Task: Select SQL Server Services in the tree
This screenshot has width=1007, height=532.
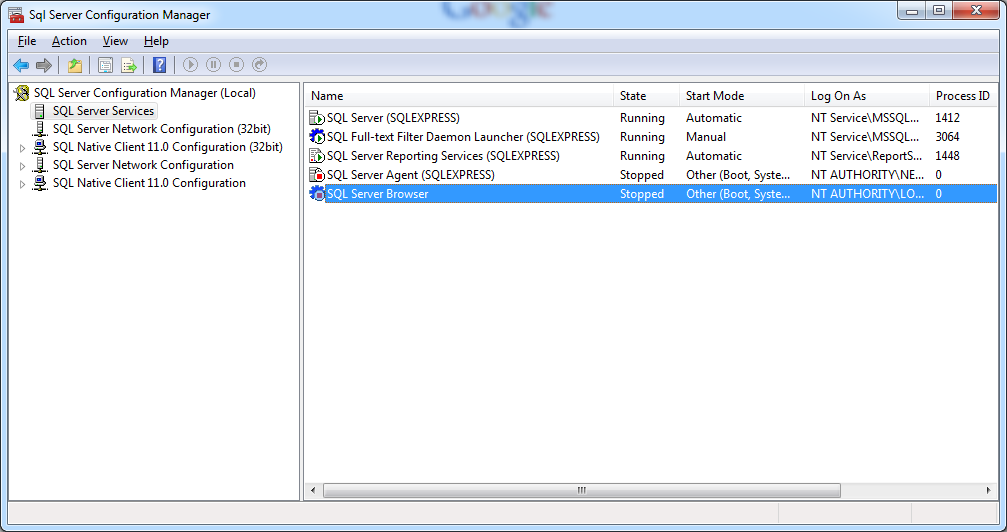Action: [103, 111]
